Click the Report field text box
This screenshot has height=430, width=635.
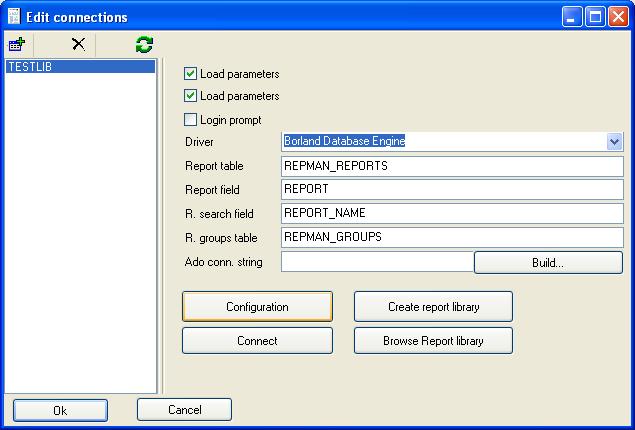tap(452, 190)
